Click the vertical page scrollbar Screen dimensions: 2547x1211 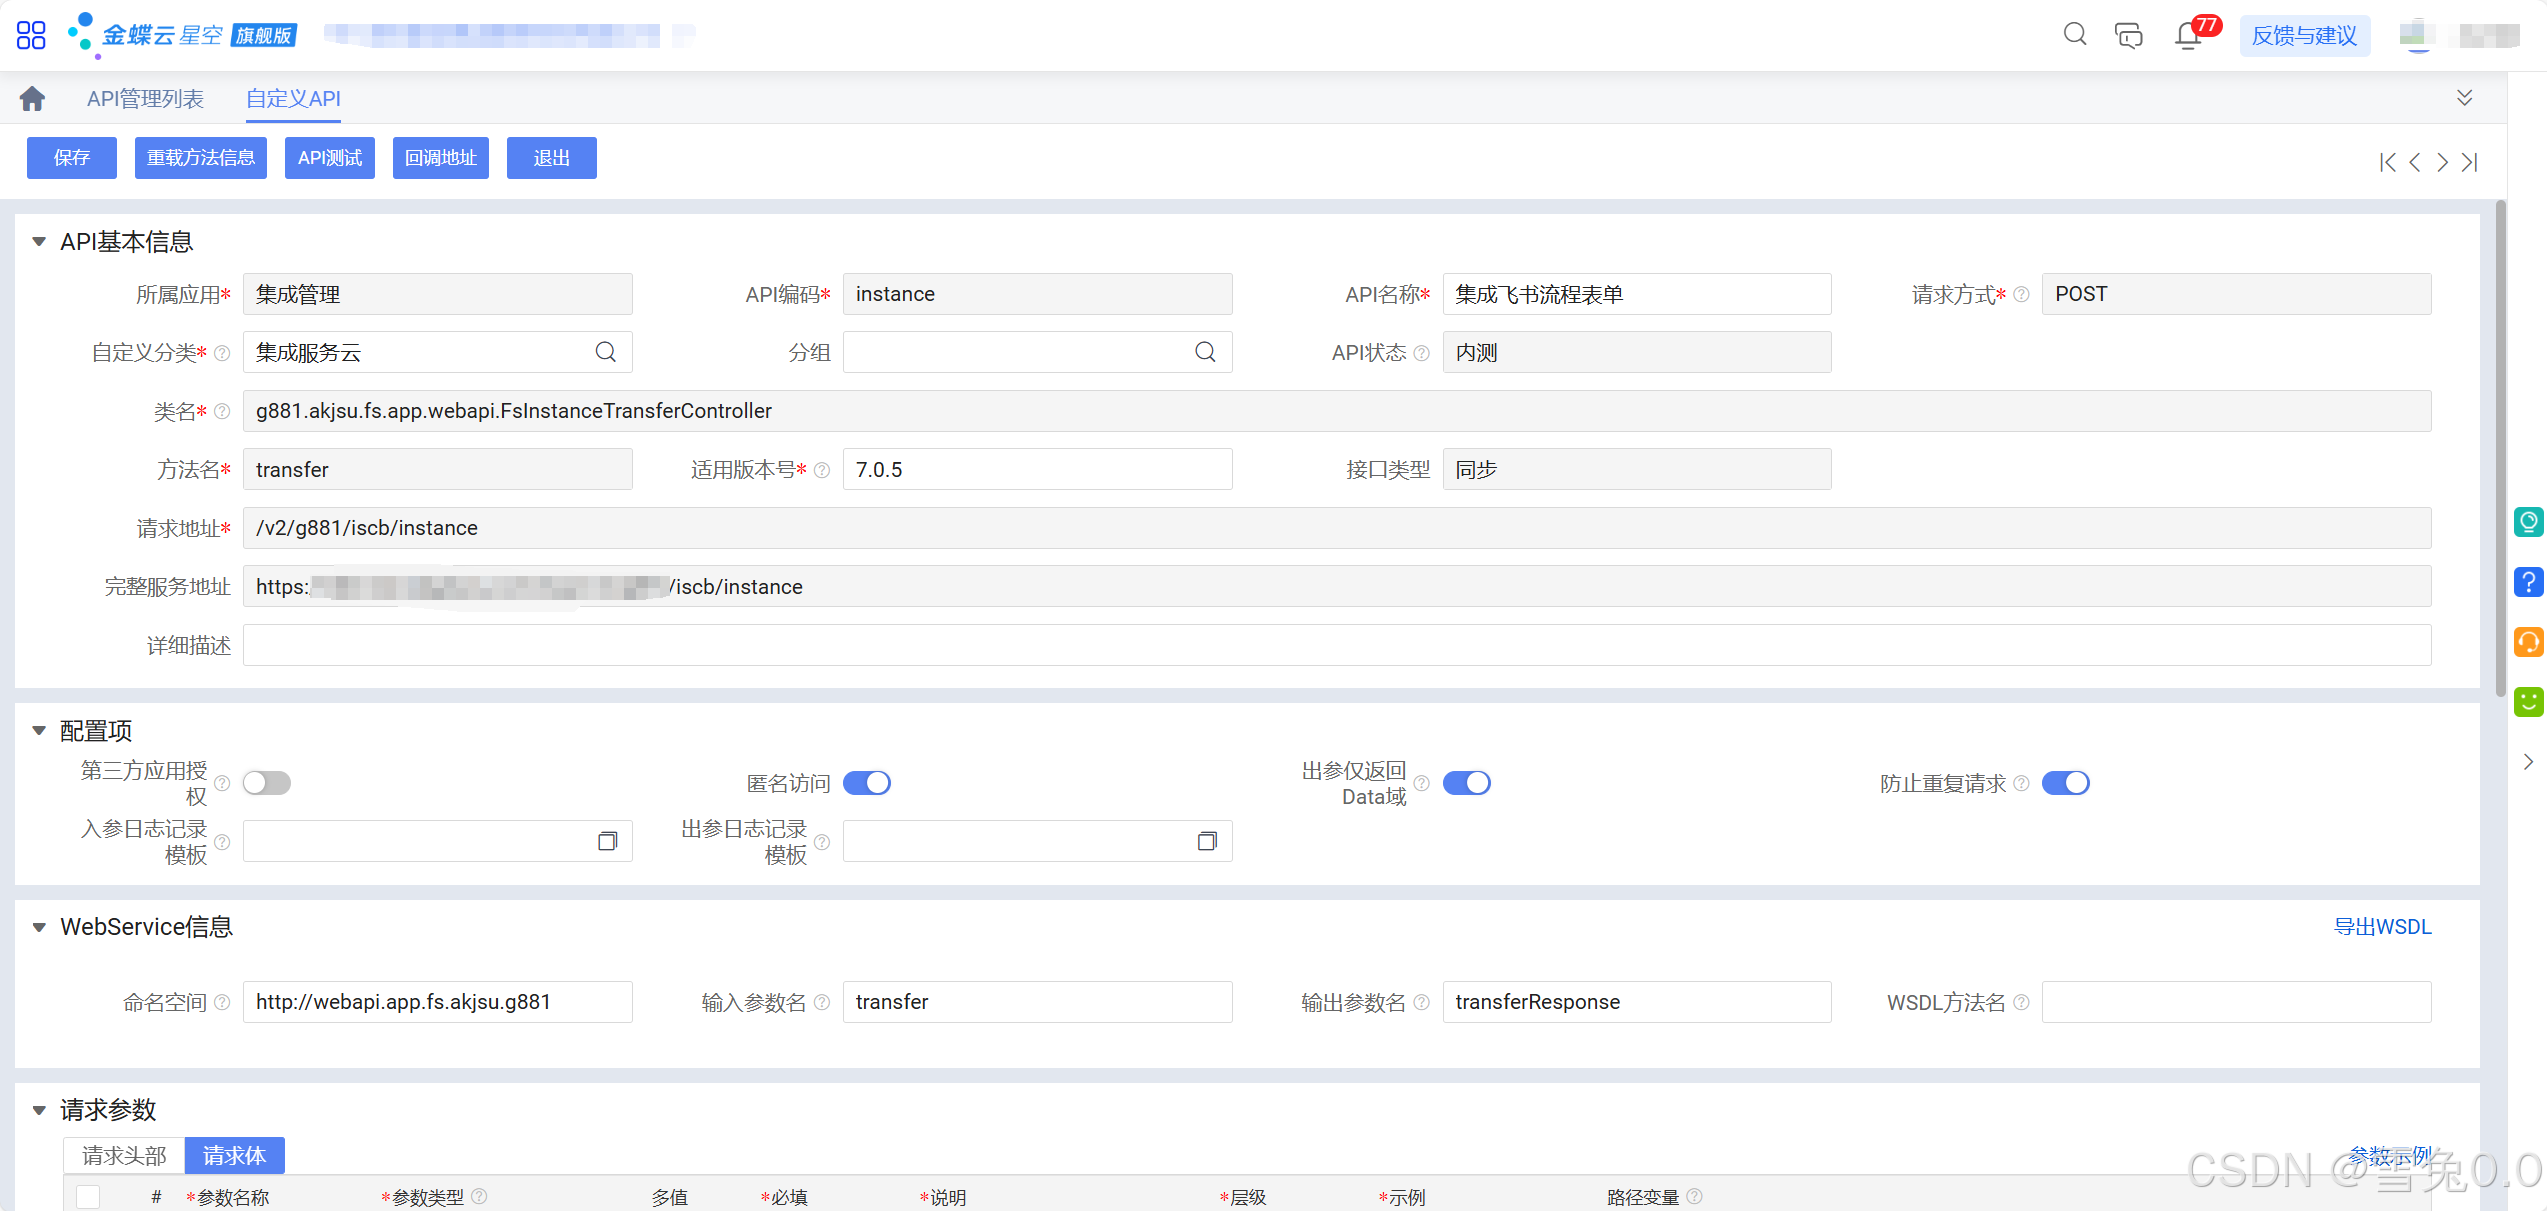click(x=2501, y=450)
